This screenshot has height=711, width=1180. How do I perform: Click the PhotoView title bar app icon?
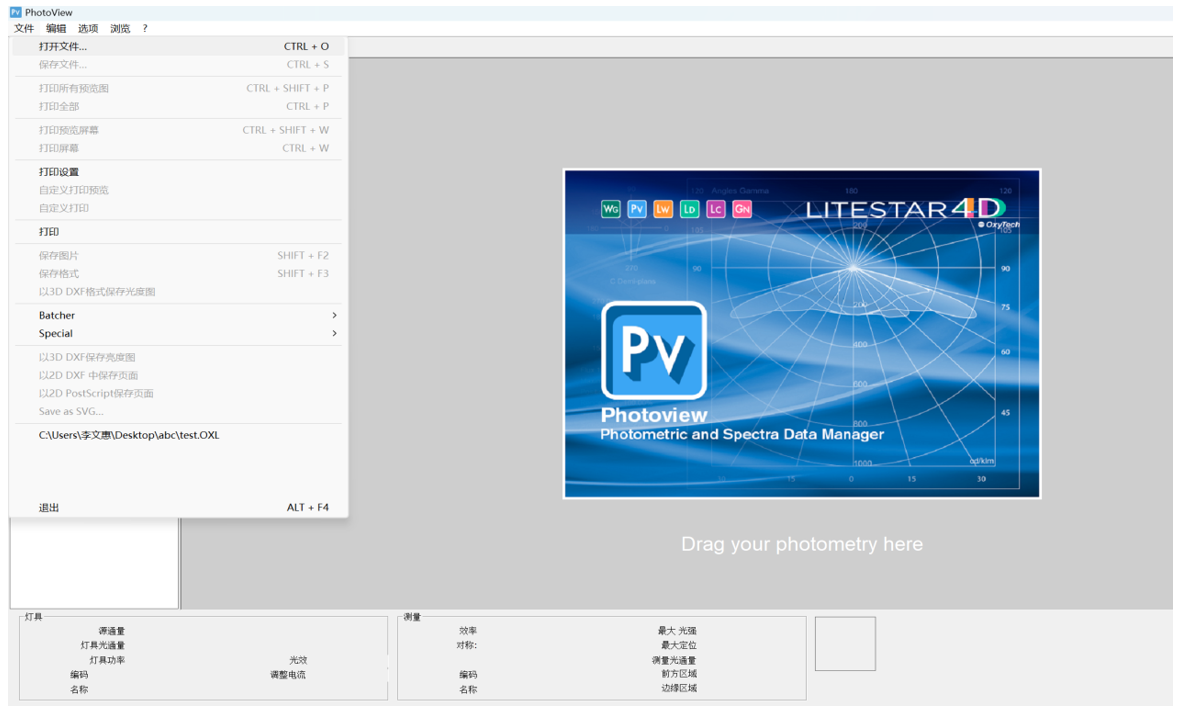tap(15, 12)
